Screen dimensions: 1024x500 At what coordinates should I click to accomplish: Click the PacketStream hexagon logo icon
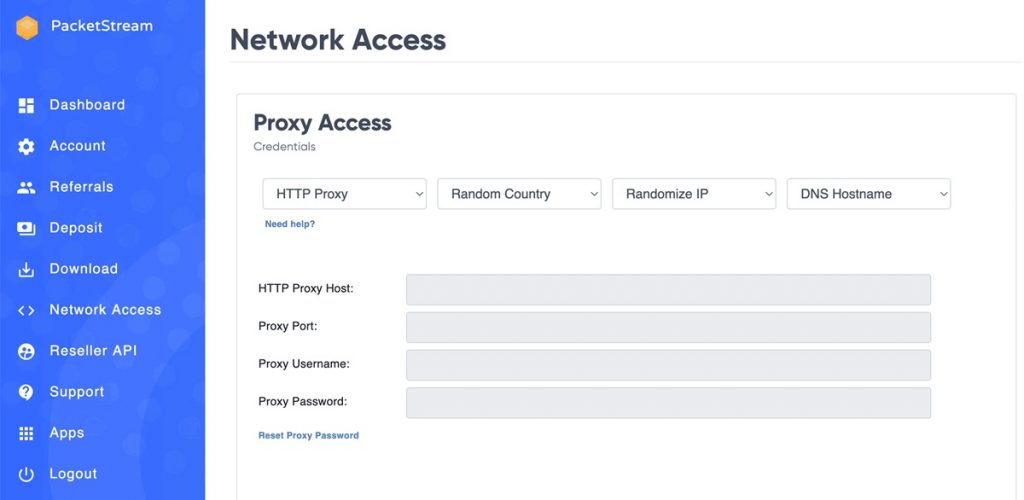coord(27,27)
